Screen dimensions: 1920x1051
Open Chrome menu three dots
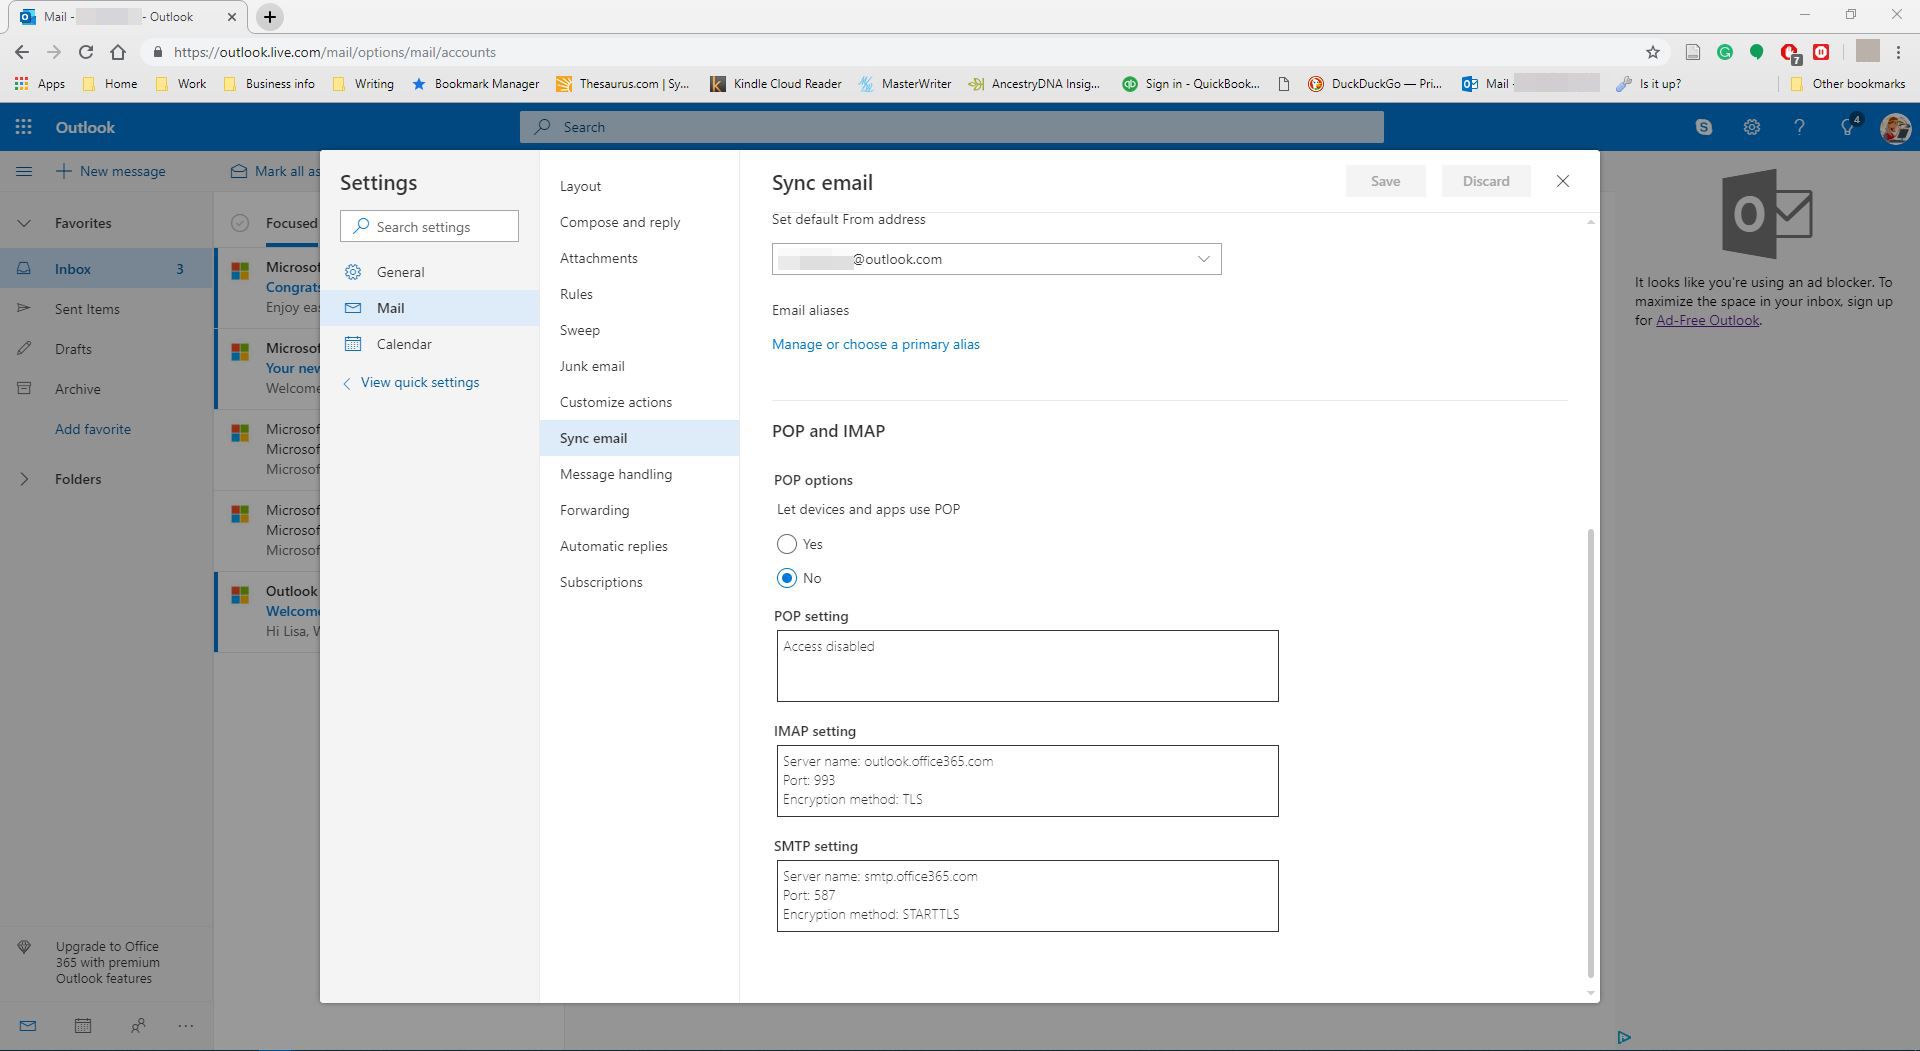[x=1898, y=52]
